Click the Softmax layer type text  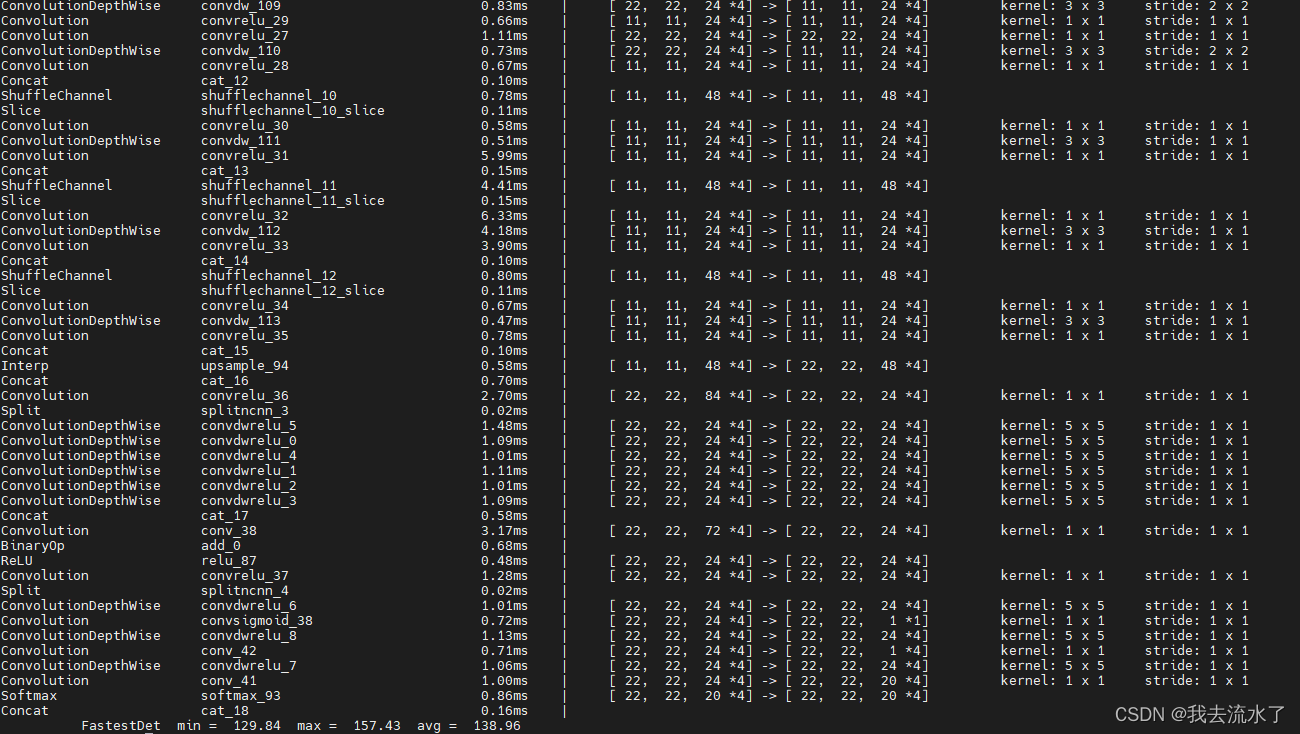tap(29, 696)
